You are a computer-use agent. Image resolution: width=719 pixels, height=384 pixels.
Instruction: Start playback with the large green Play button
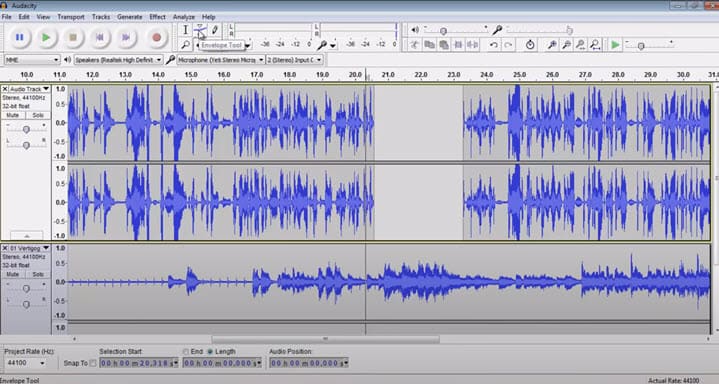pyautogui.click(x=46, y=38)
